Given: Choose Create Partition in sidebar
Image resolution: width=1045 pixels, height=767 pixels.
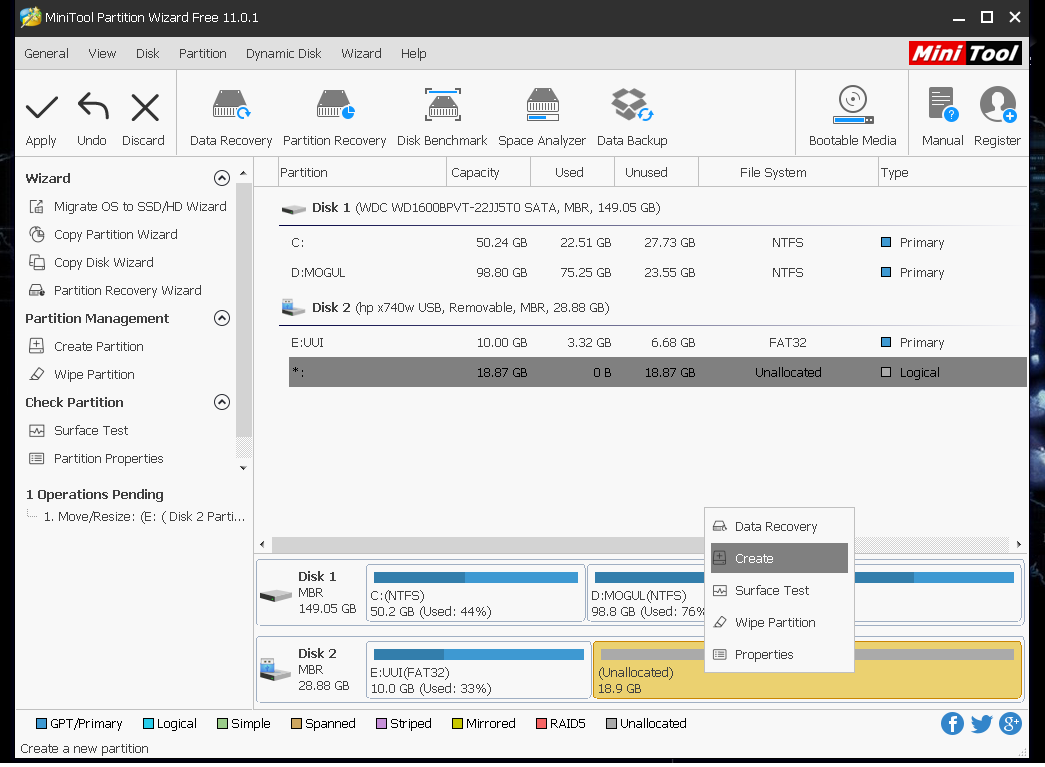Looking at the screenshot, I should tap(86, 347).
